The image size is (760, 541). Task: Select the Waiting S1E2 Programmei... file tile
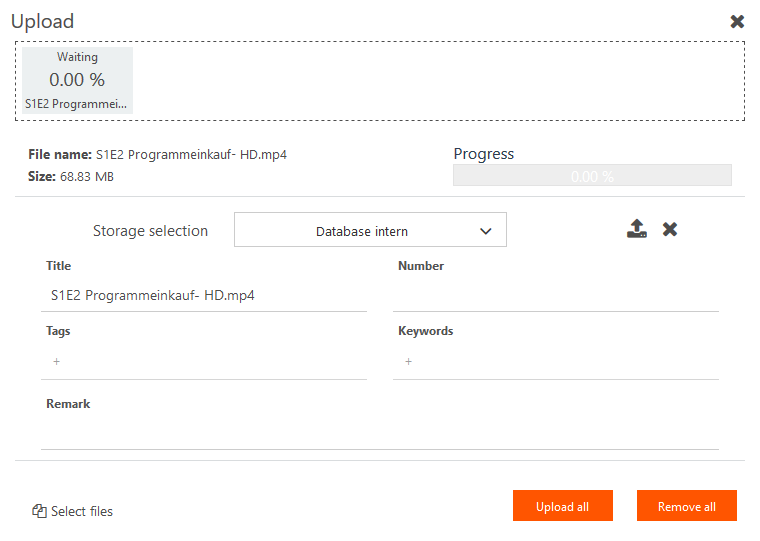77,80
